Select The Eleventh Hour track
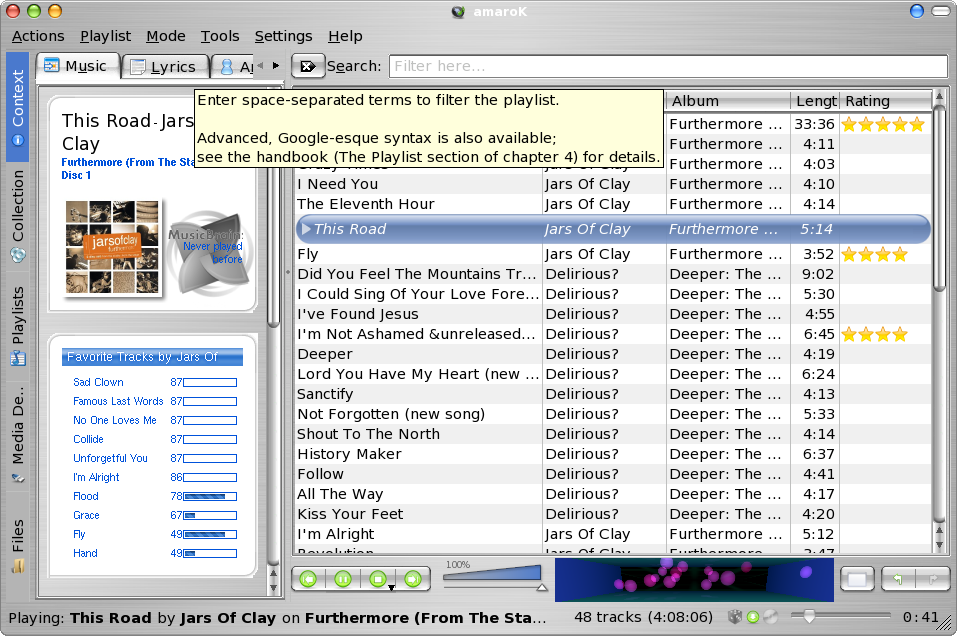The image size is (957, 636). 613,204
